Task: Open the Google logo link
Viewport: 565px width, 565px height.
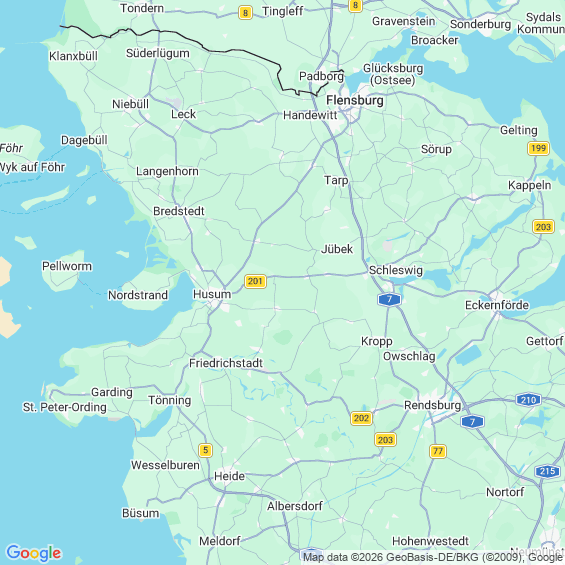Action: (34, 553)
